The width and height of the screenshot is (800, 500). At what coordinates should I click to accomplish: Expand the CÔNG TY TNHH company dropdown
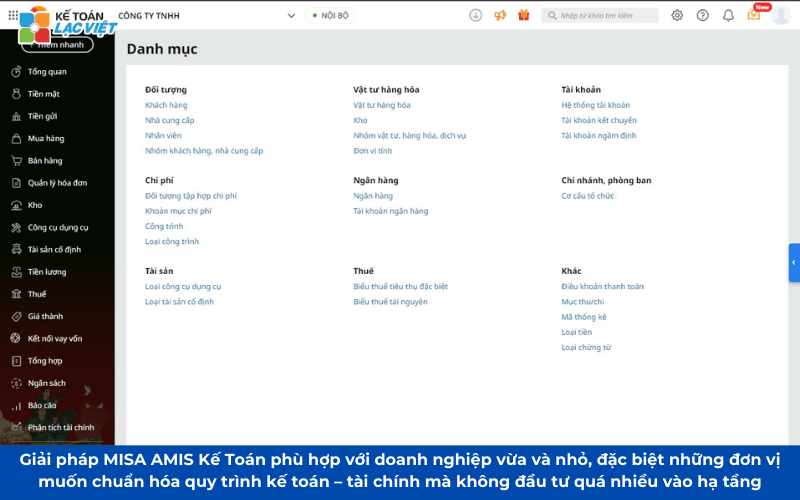[291, 15]
